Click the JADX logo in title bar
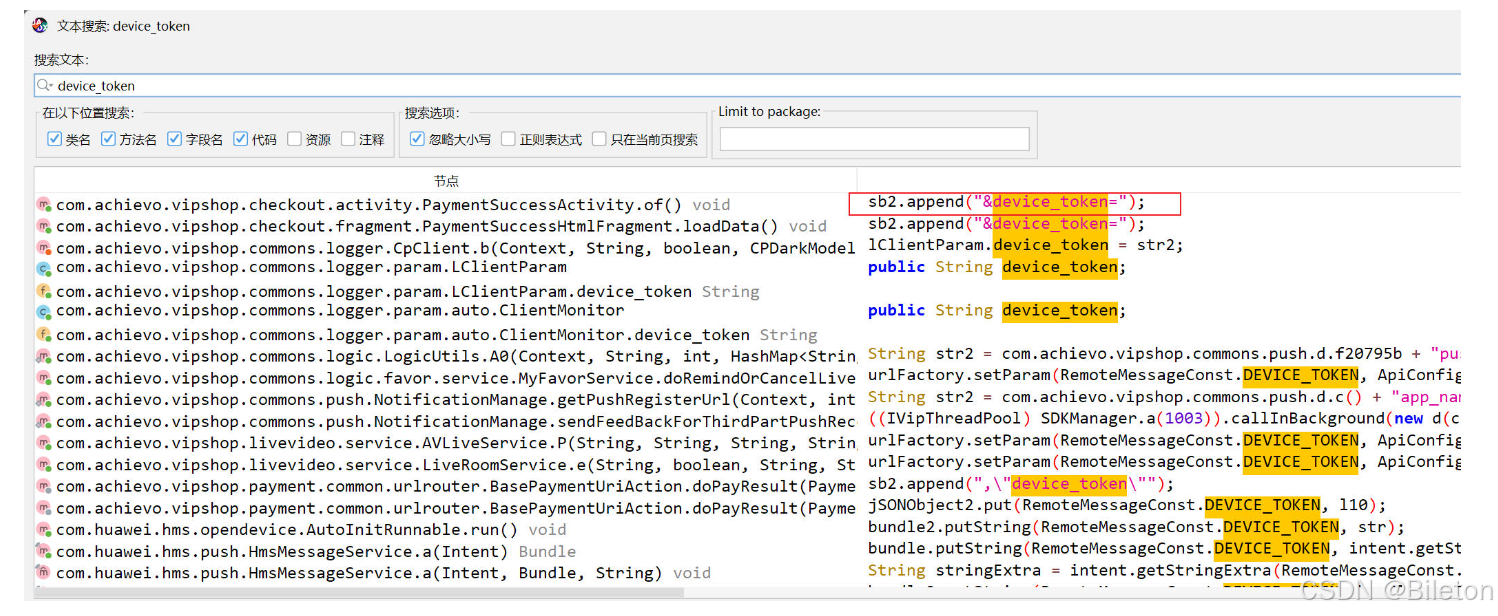The width and height of the screenshot is (1498, 616). tap(40, 26)
